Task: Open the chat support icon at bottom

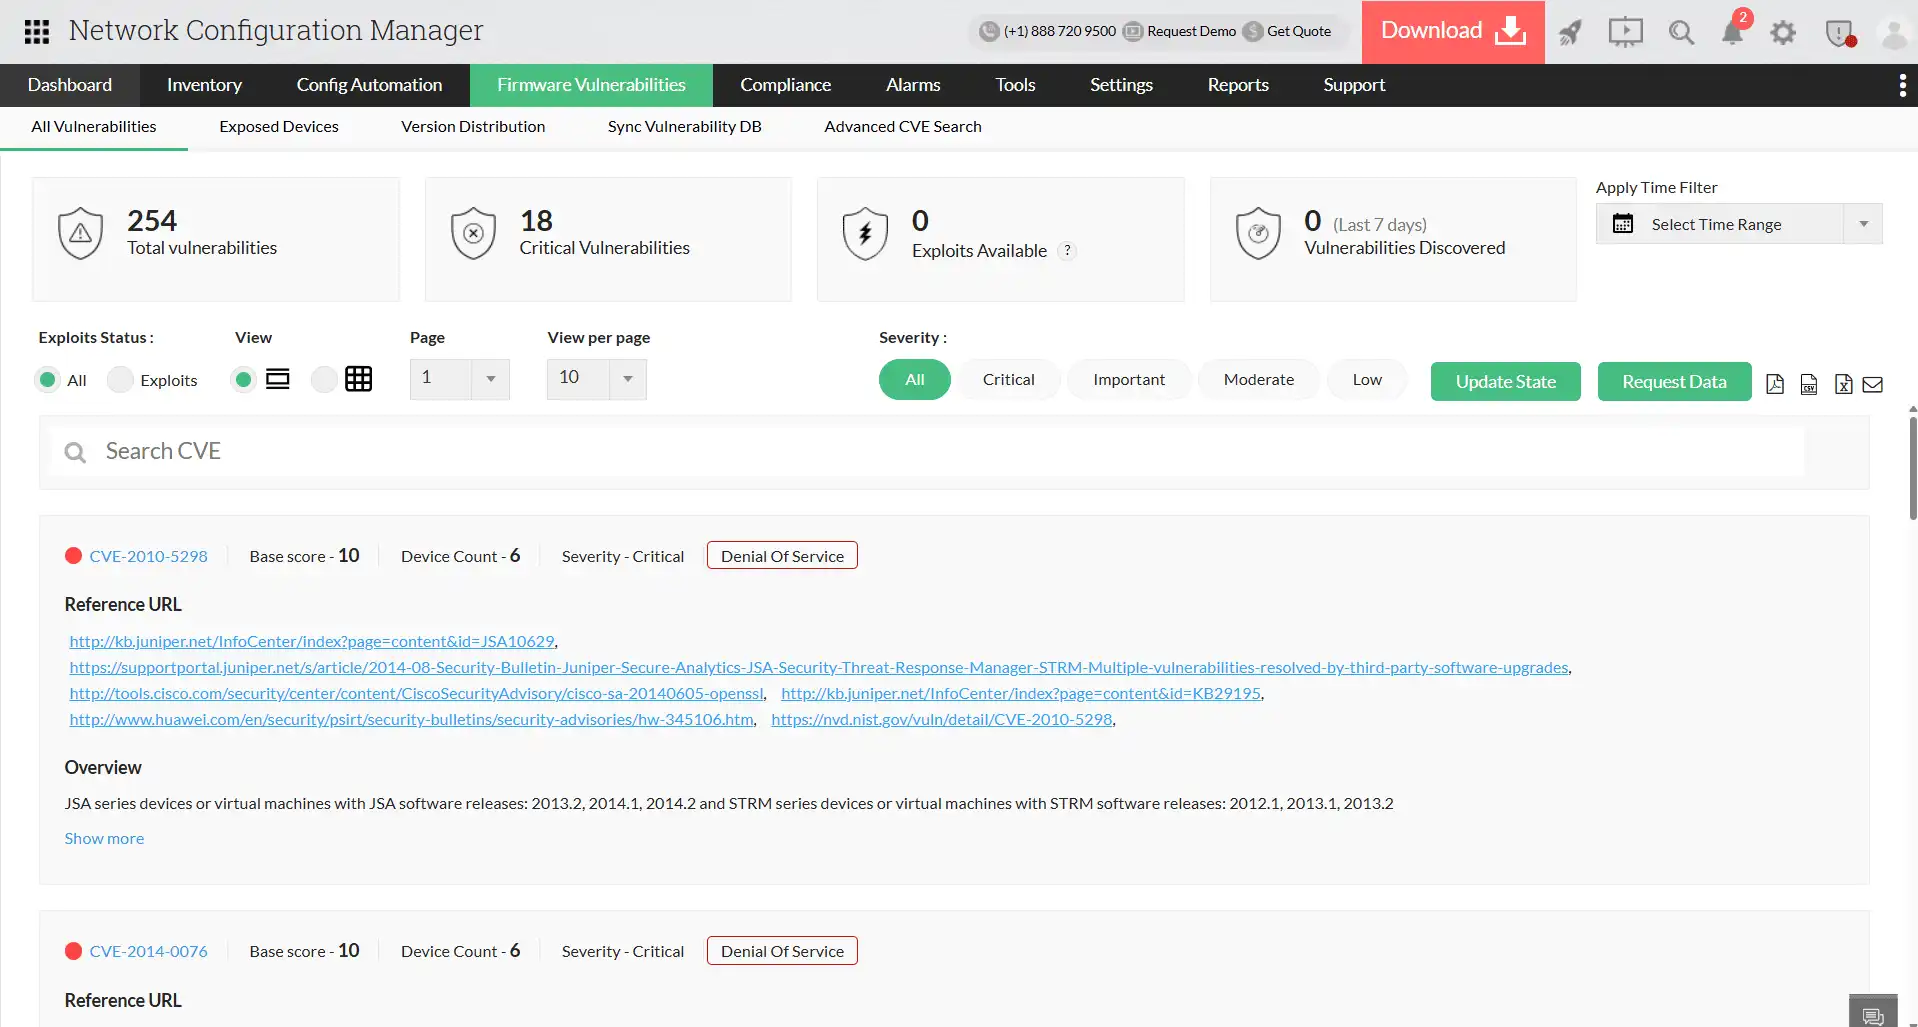Action: pyautogui.click(x=1873, y=1014)
